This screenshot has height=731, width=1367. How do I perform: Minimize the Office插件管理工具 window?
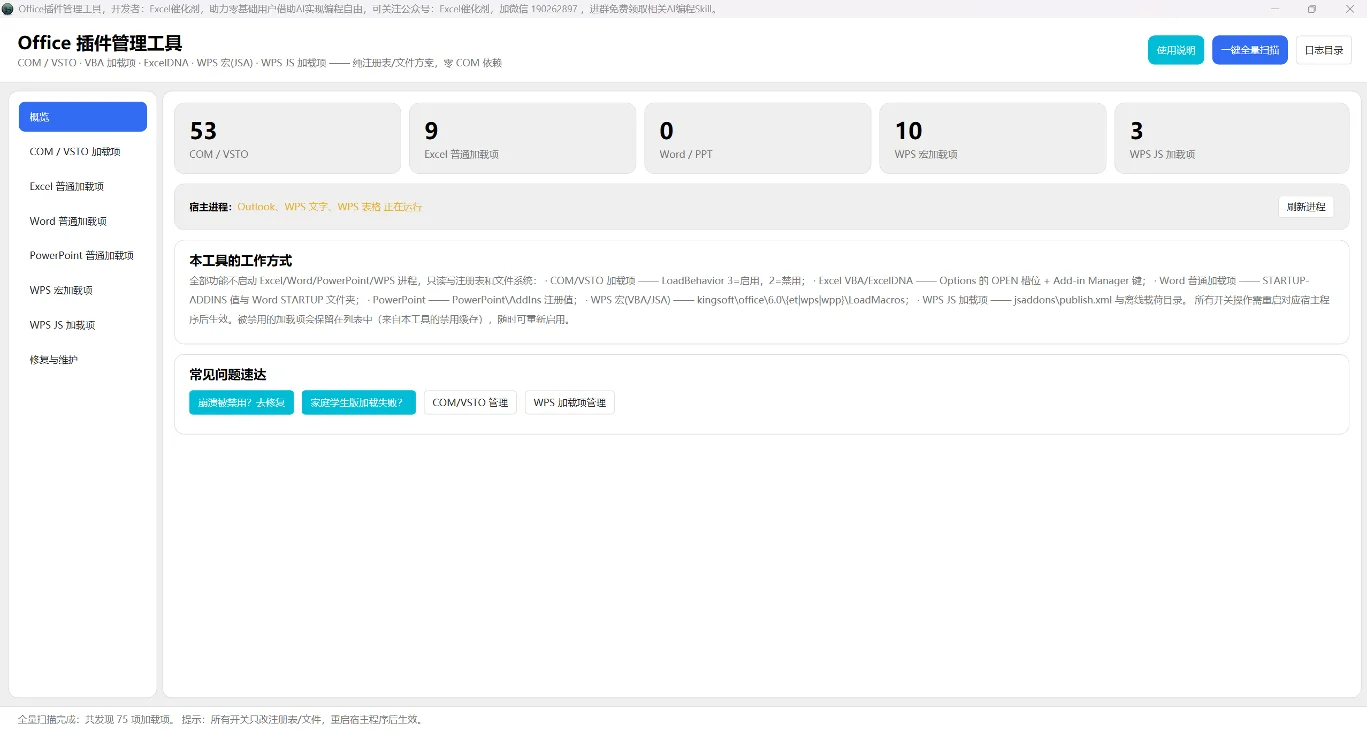[x=1275, y=9]
